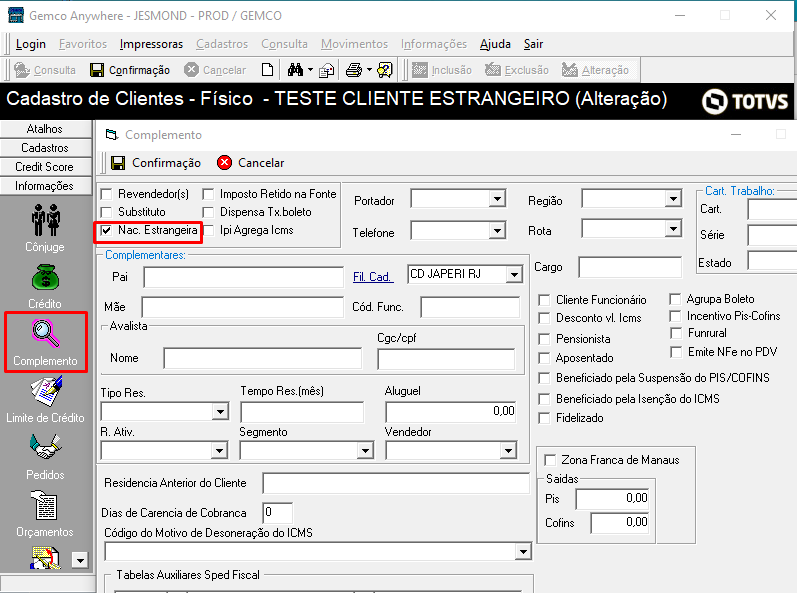This screenshot has width=797, height=593.
Task: Click the Residencia Anterior do Cliente field
Action: [396, 483]
